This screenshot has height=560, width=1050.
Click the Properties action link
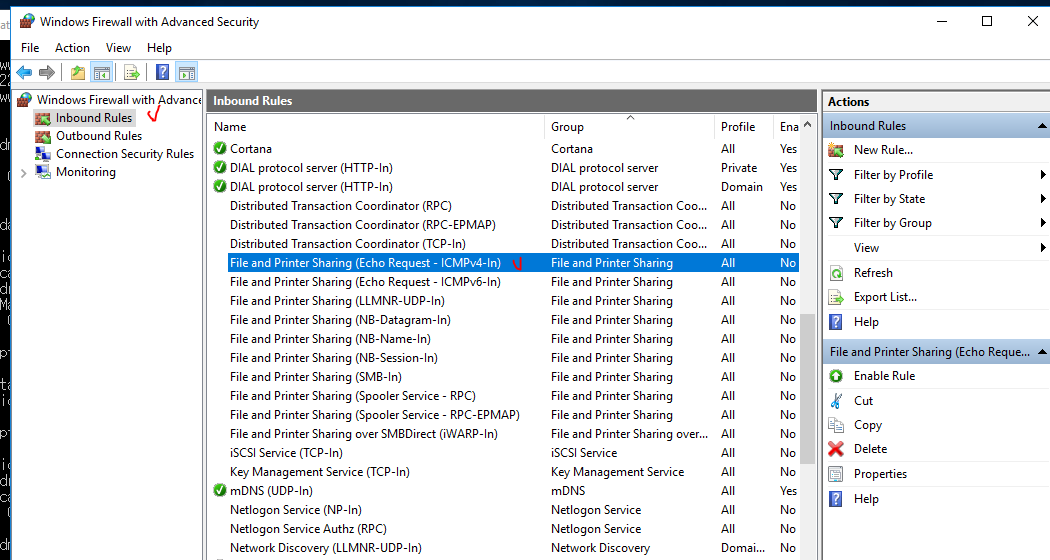coord(881,474)
